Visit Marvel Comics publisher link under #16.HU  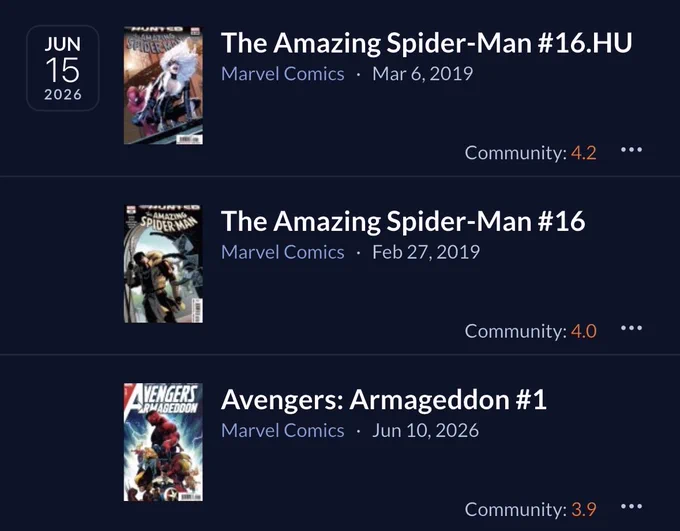click(283, 74)
